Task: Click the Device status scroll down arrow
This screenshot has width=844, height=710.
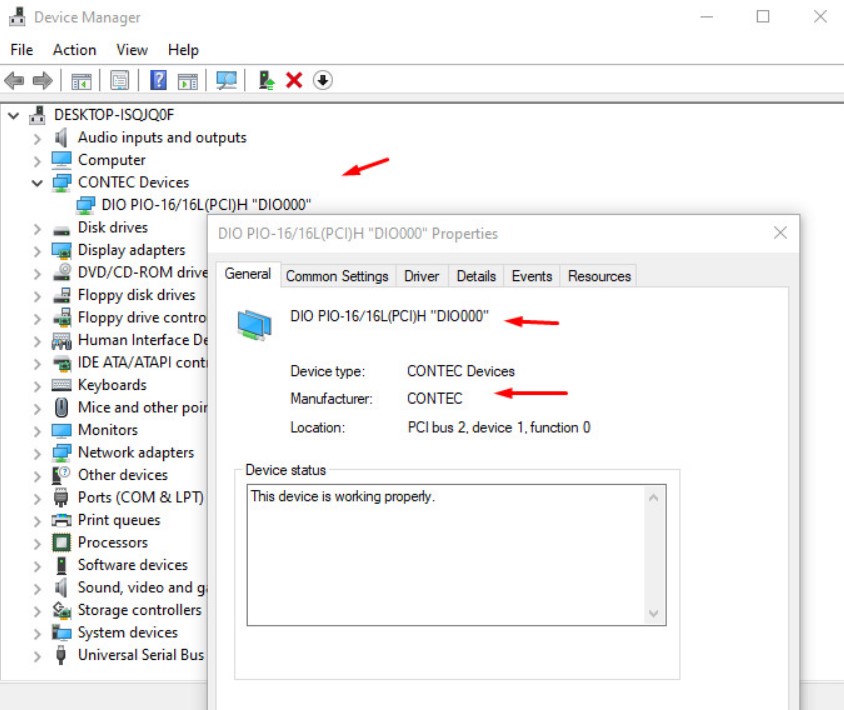Action: (653, 613)
